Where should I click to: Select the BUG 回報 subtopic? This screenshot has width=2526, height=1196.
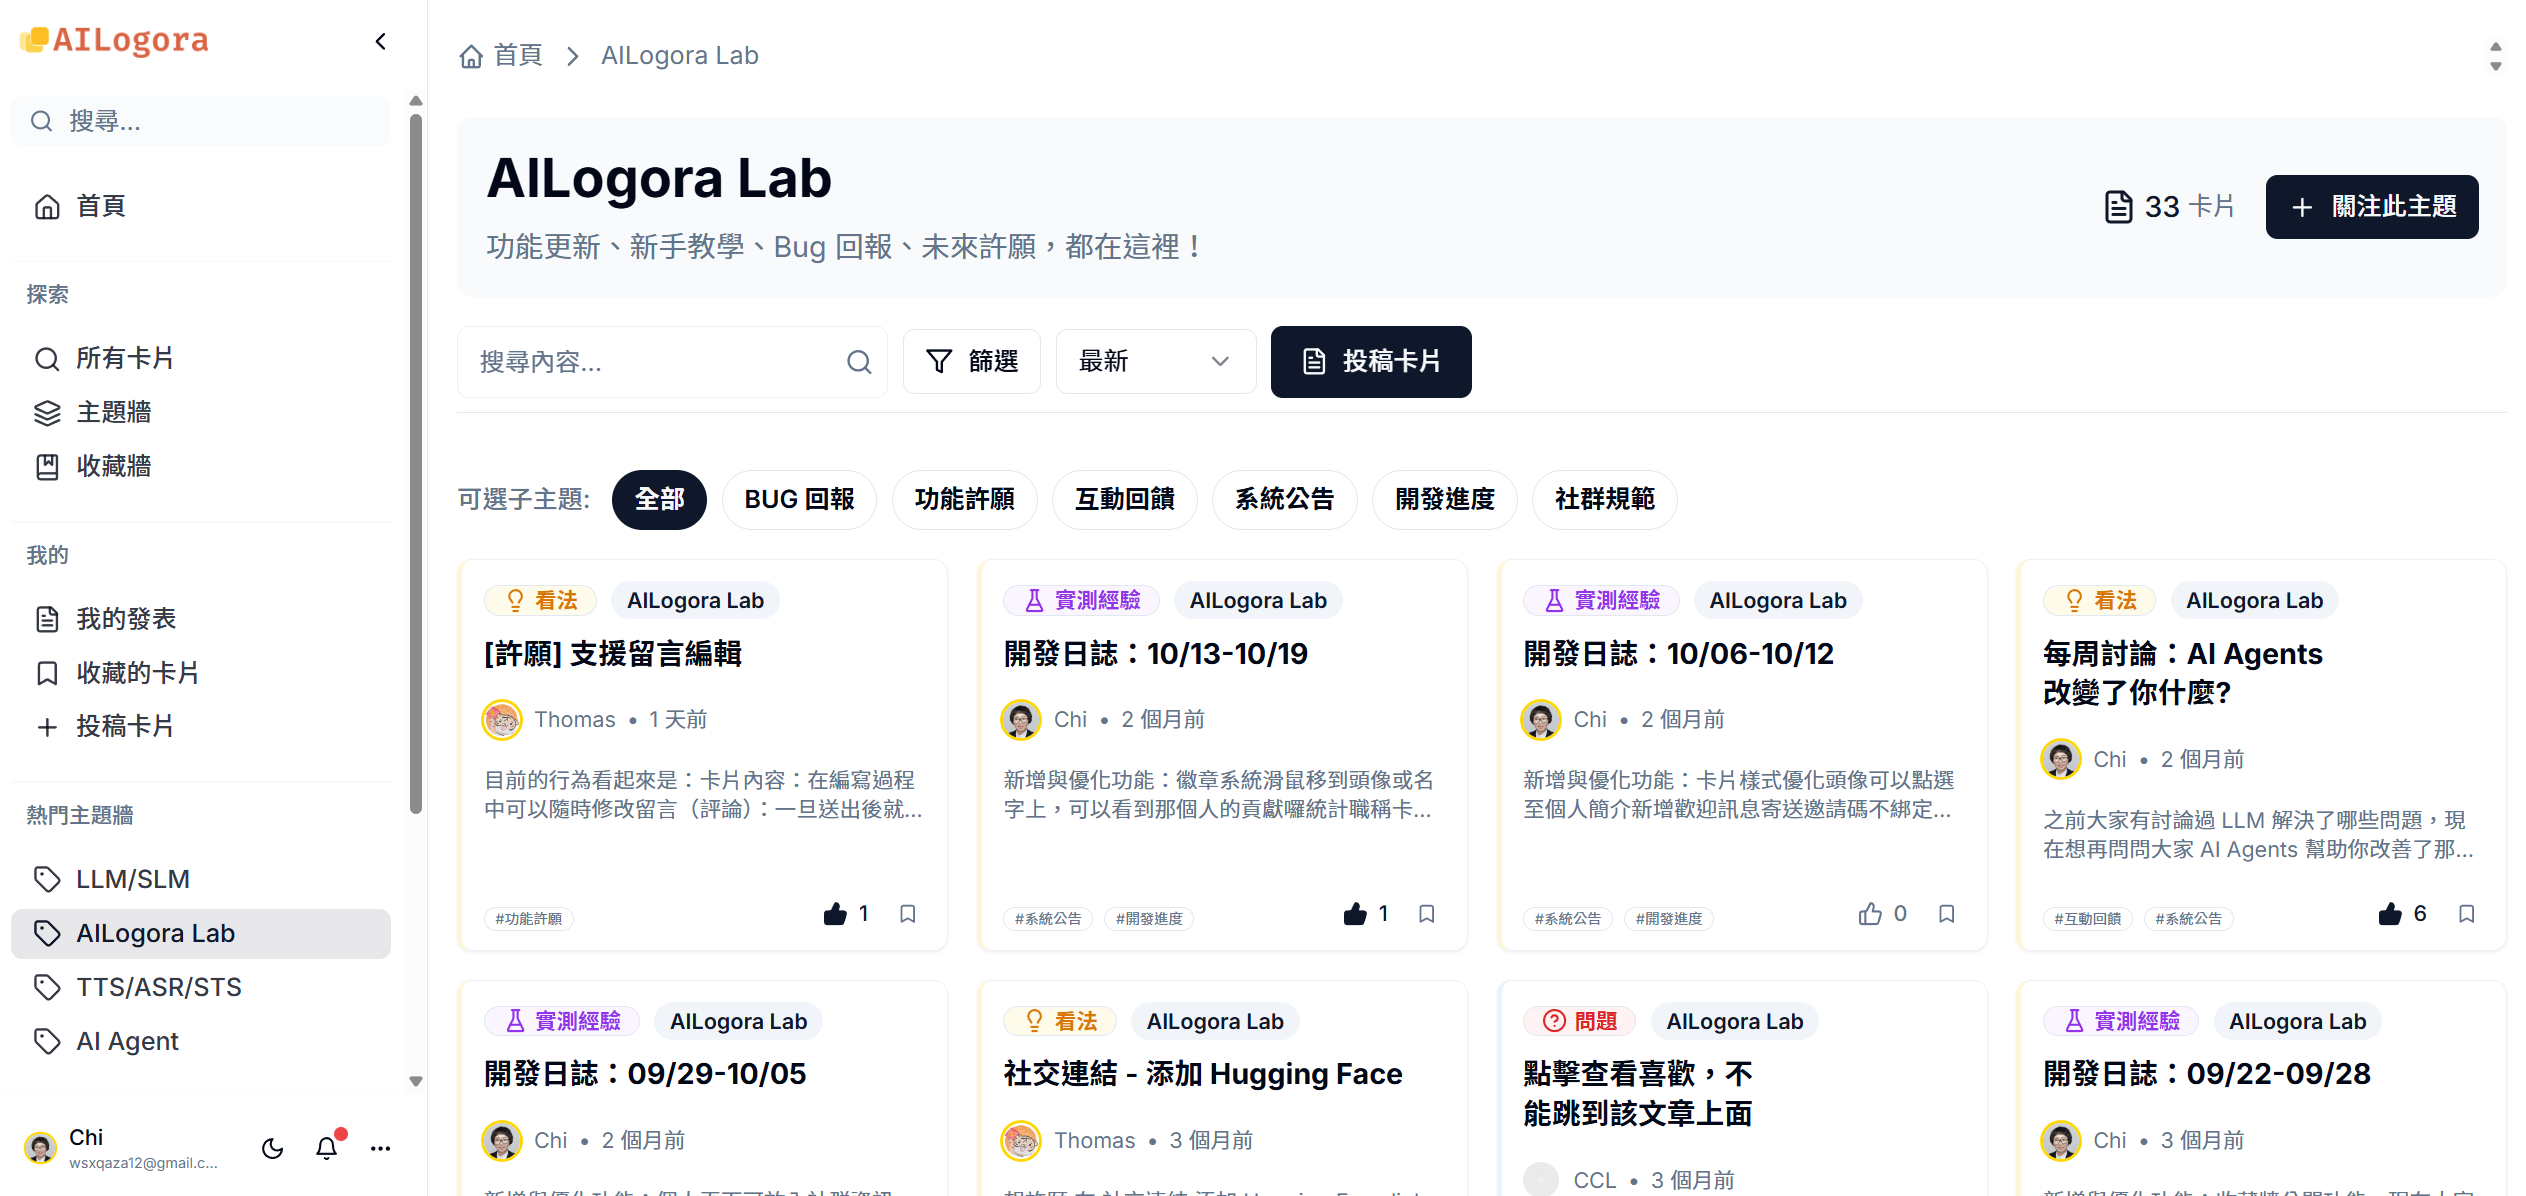pyautogui.click(x=799, y=500)
